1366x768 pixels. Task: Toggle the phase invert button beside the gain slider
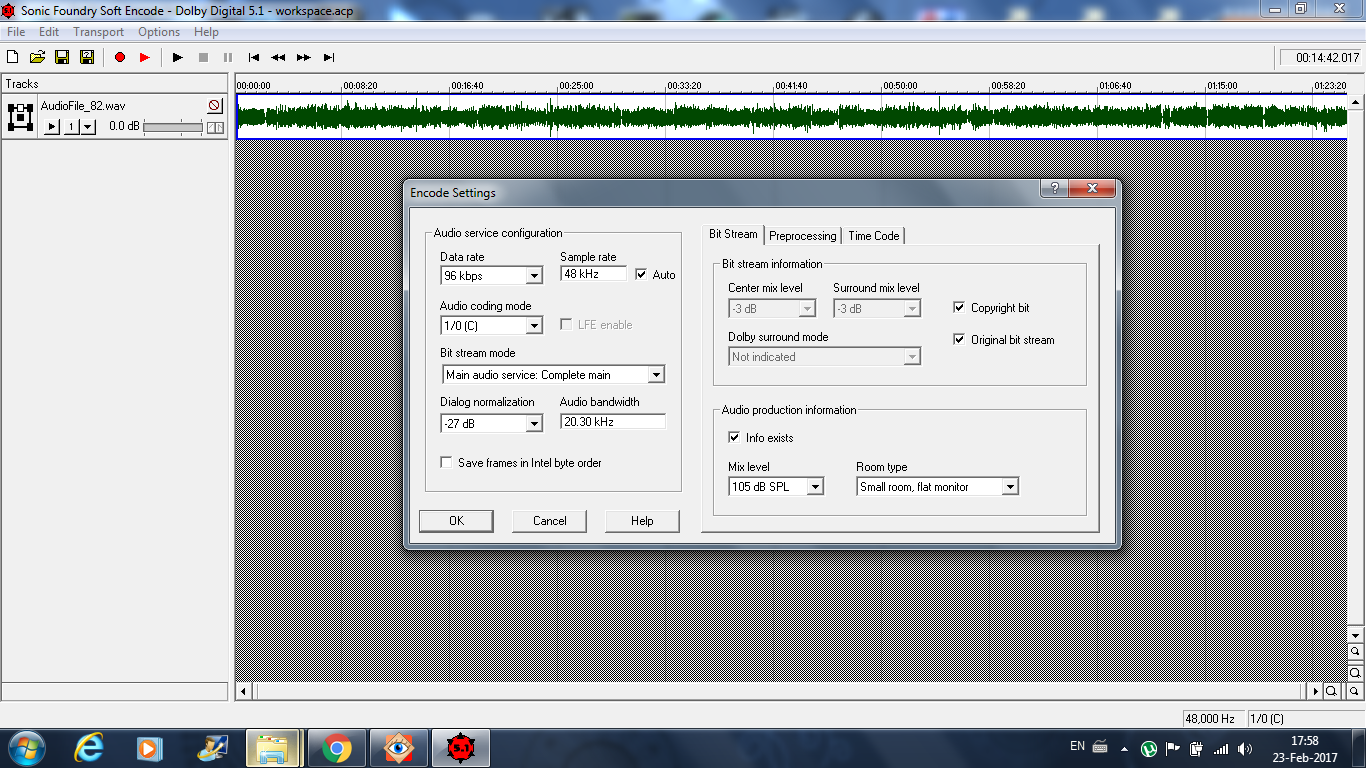pyautogui.click(x=215, y=127)
